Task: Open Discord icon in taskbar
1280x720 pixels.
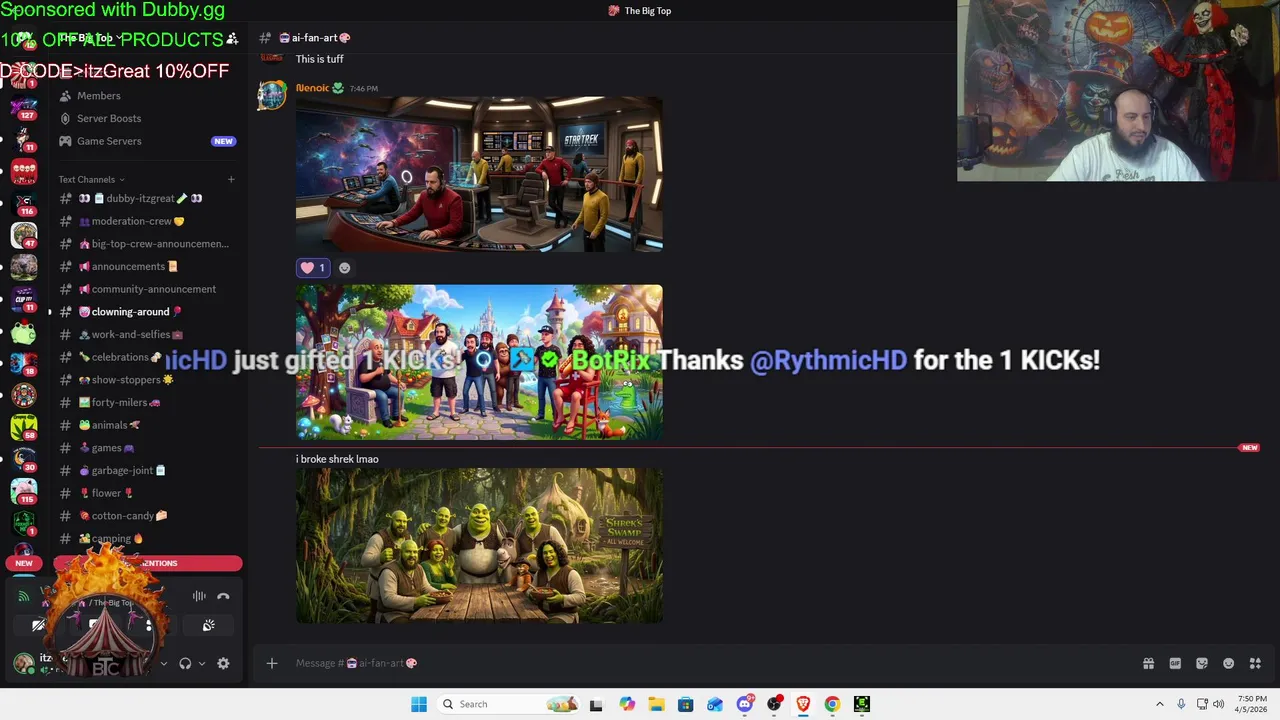Action: coord(744,704)
